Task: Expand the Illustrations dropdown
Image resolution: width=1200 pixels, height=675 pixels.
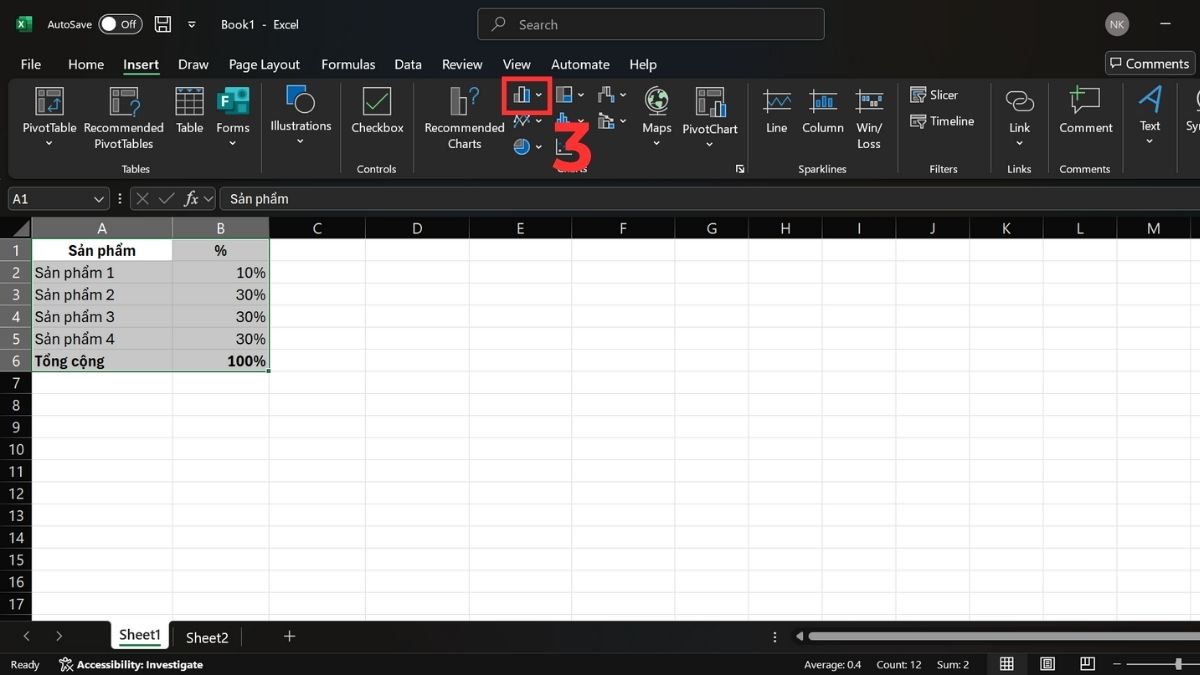Action: point(300,110)
